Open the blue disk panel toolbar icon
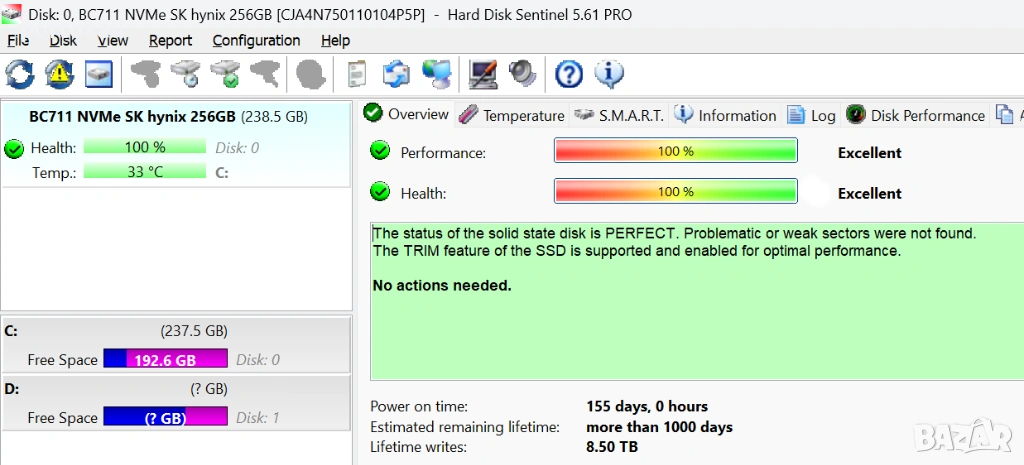 [x=98, y=73]
